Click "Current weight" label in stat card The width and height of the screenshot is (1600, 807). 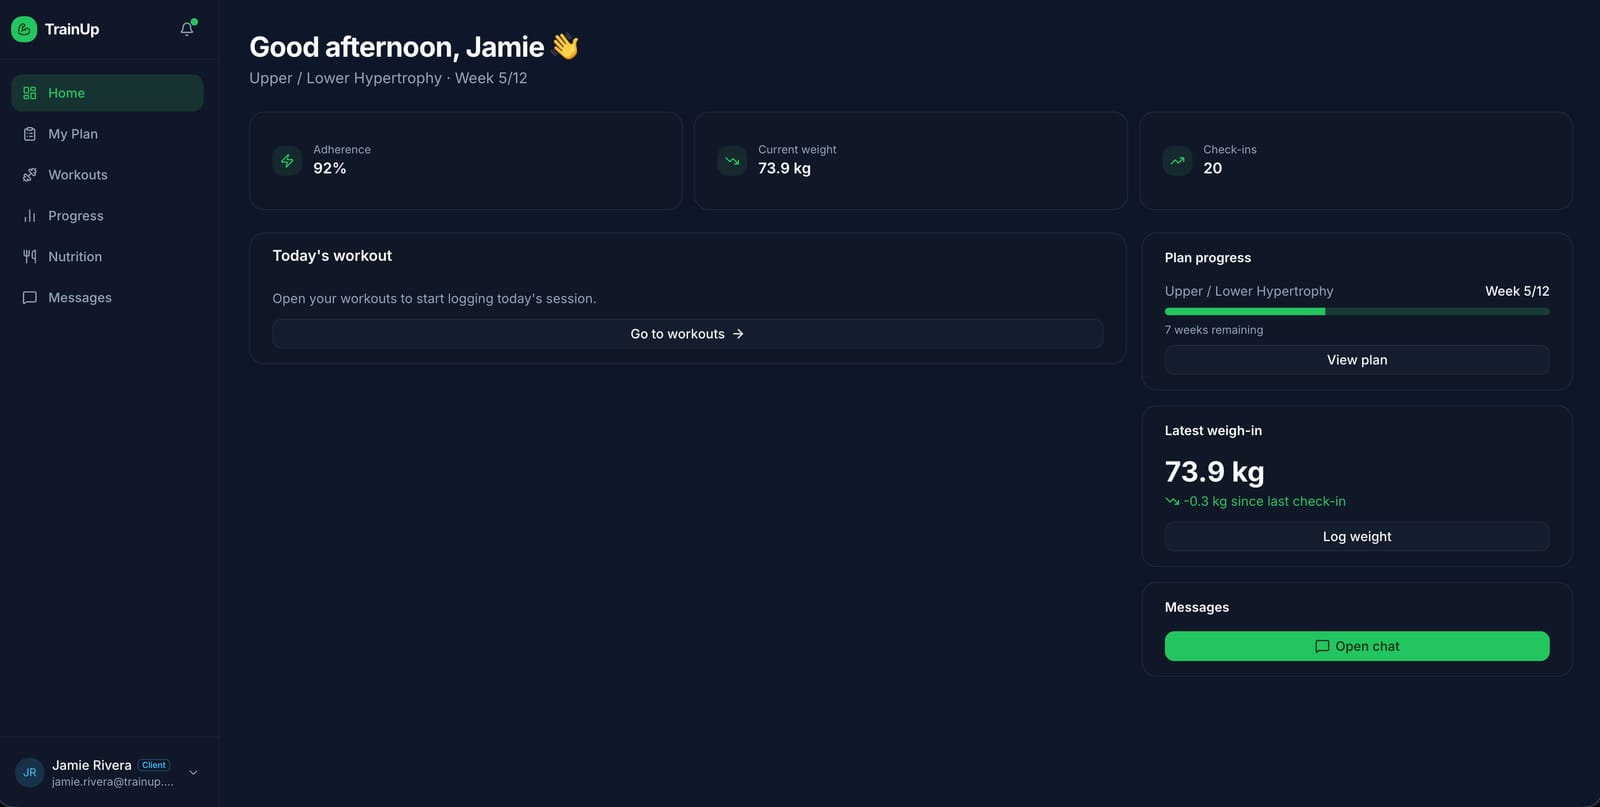click(797, 150)
